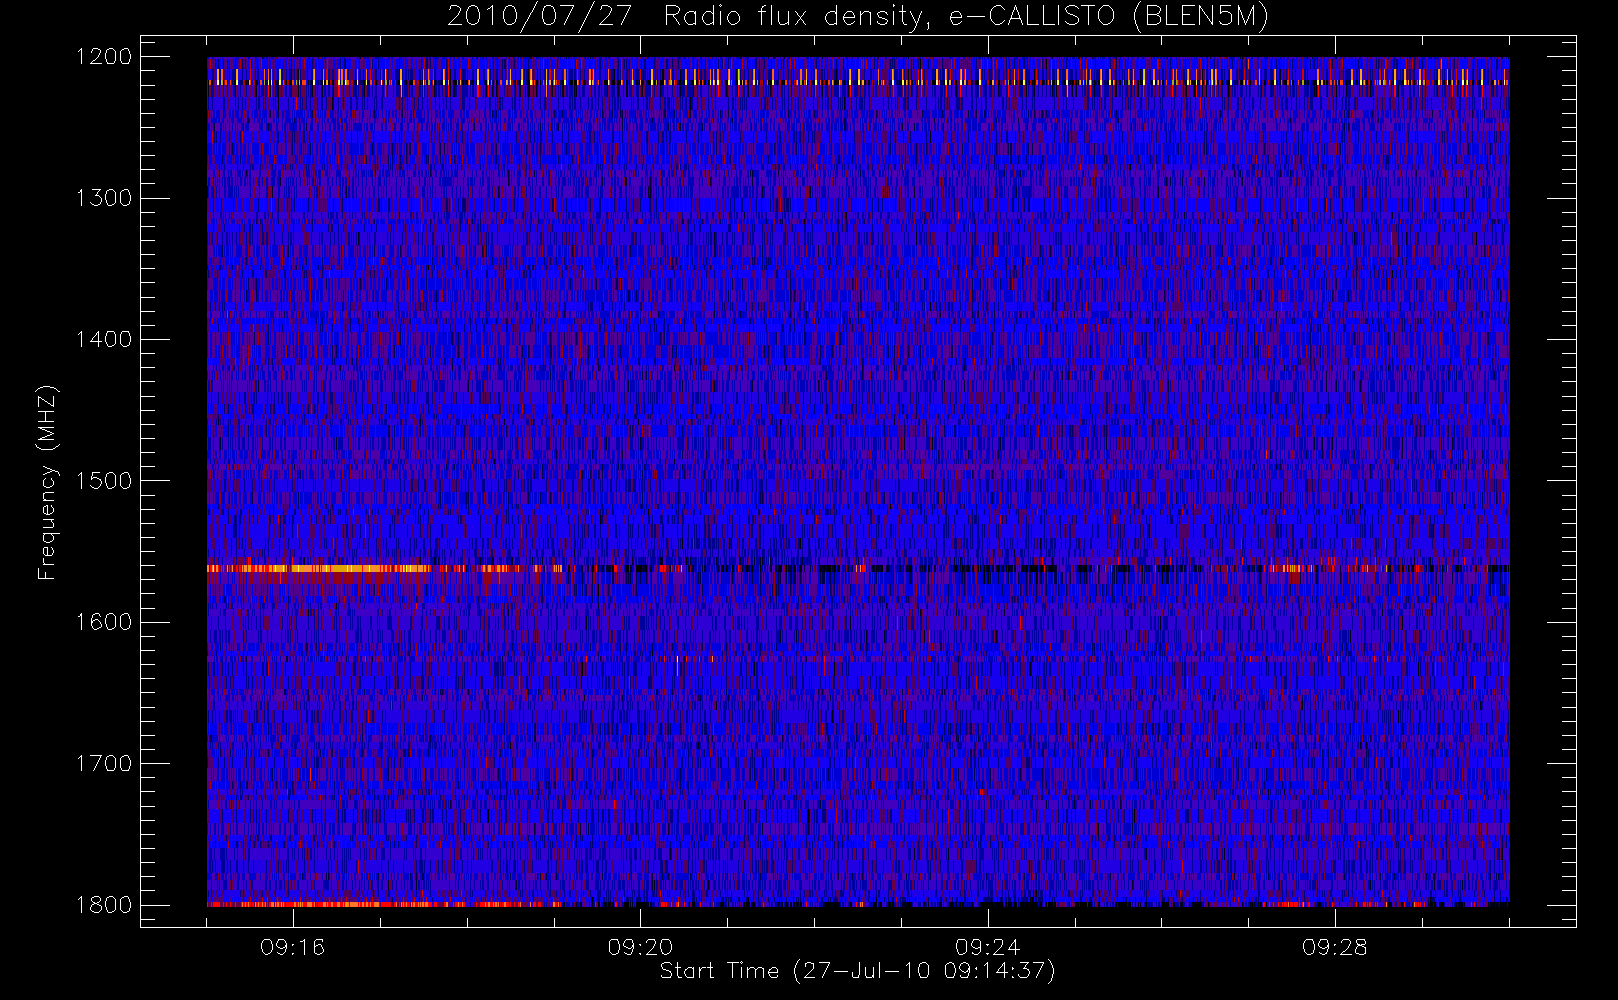Select the 1700 frequency tick label

(x=105, y=764)
